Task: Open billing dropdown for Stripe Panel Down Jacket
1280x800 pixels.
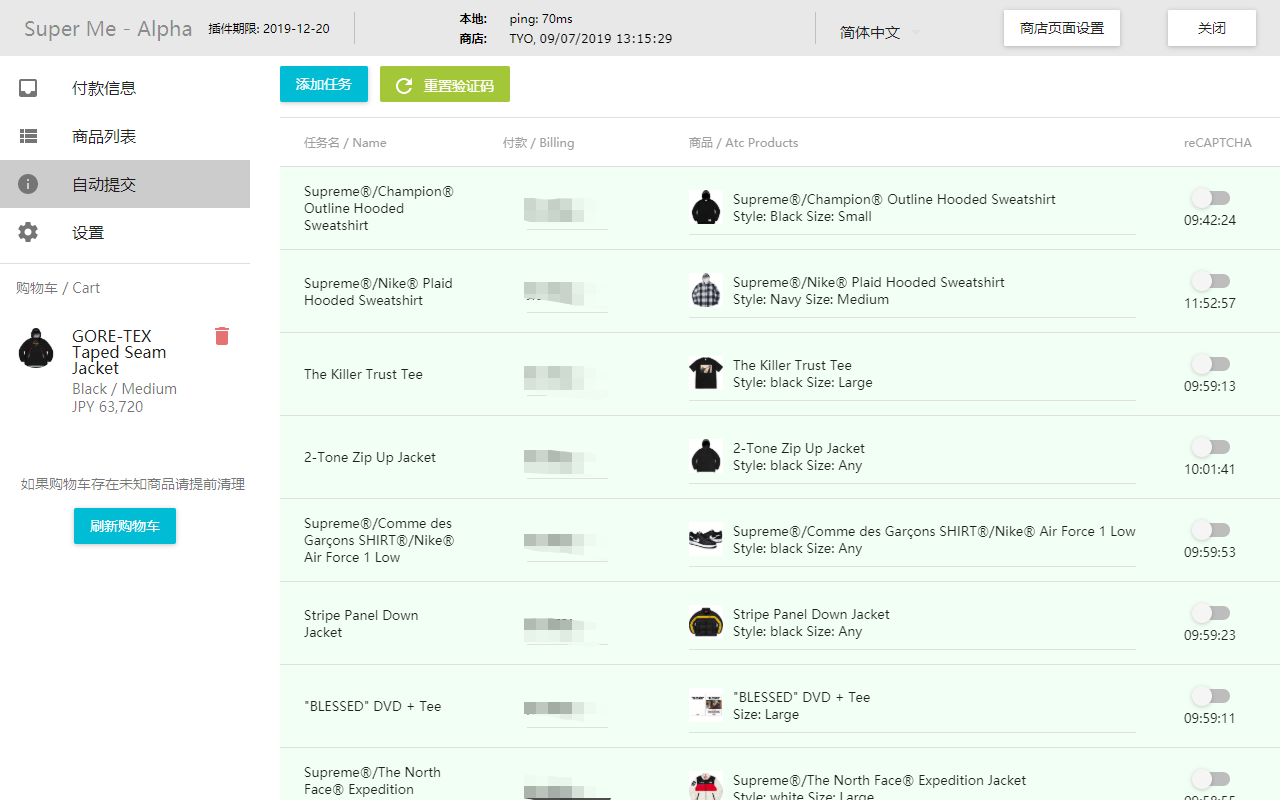Action: pos(566,625)
